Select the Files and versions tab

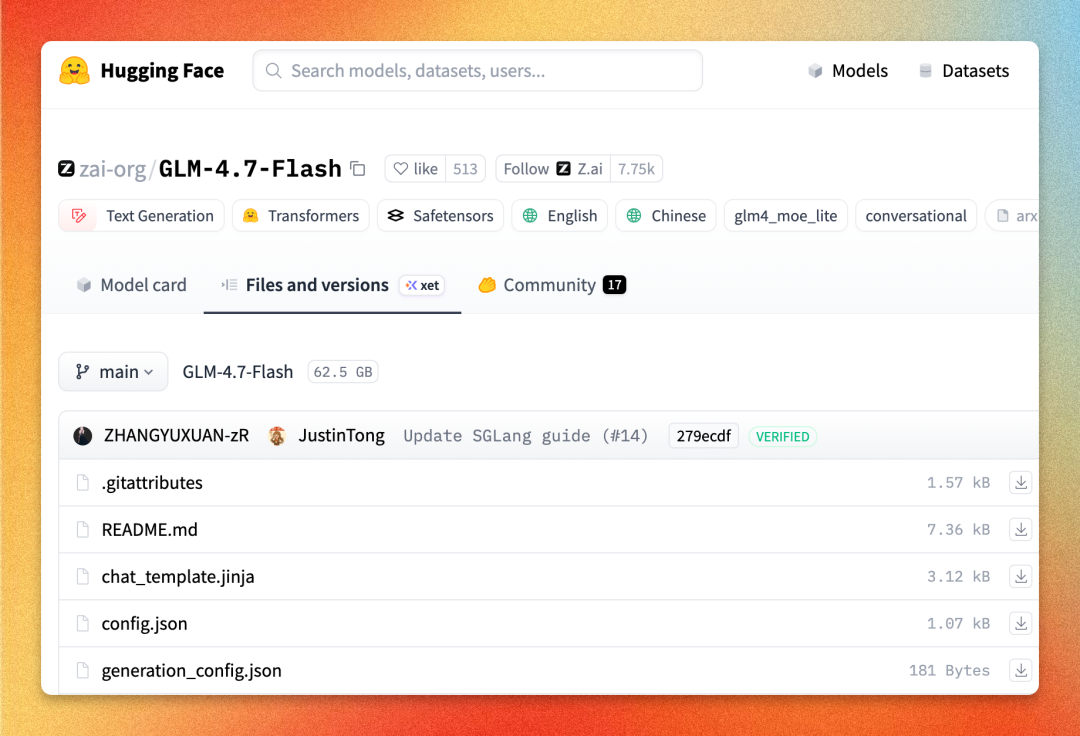pos(332,285)
